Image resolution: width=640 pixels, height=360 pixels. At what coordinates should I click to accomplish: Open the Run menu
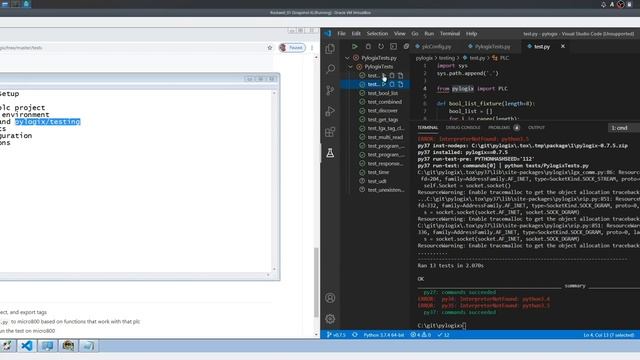point(429,33)
